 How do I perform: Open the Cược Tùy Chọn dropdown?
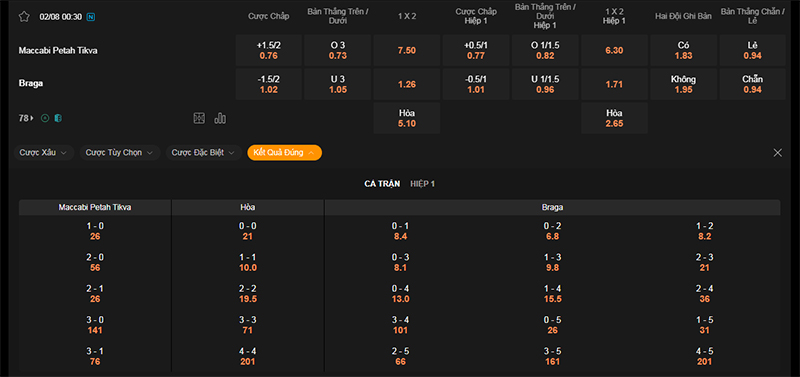(x=119, y=153)
